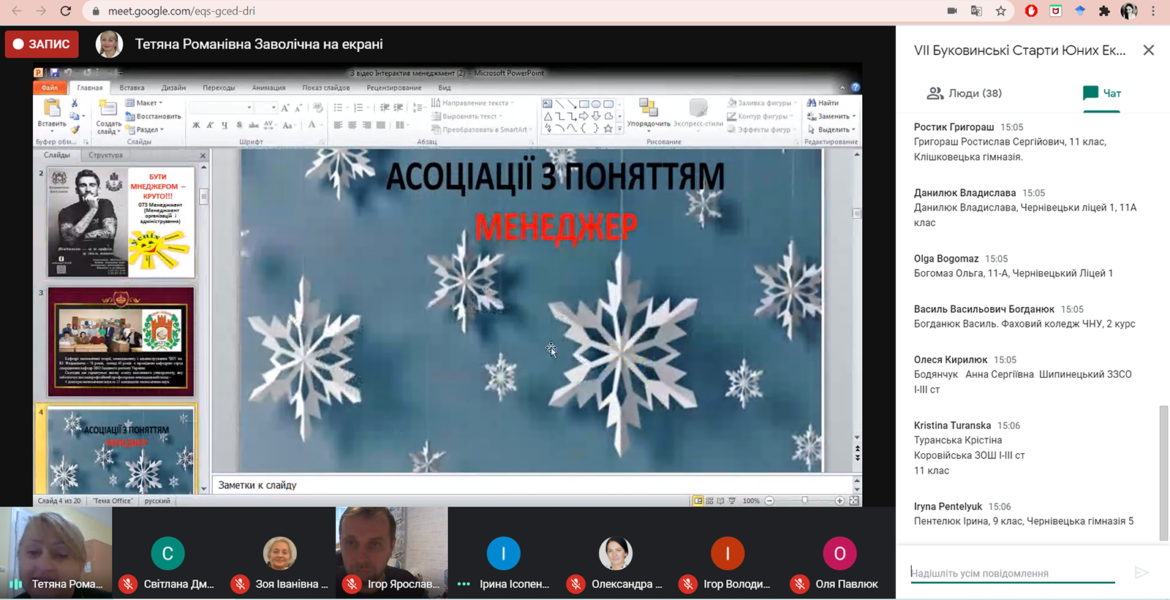Close the chat side panel
Screen dimensions: 1170x600
(x=1148, y=50)
